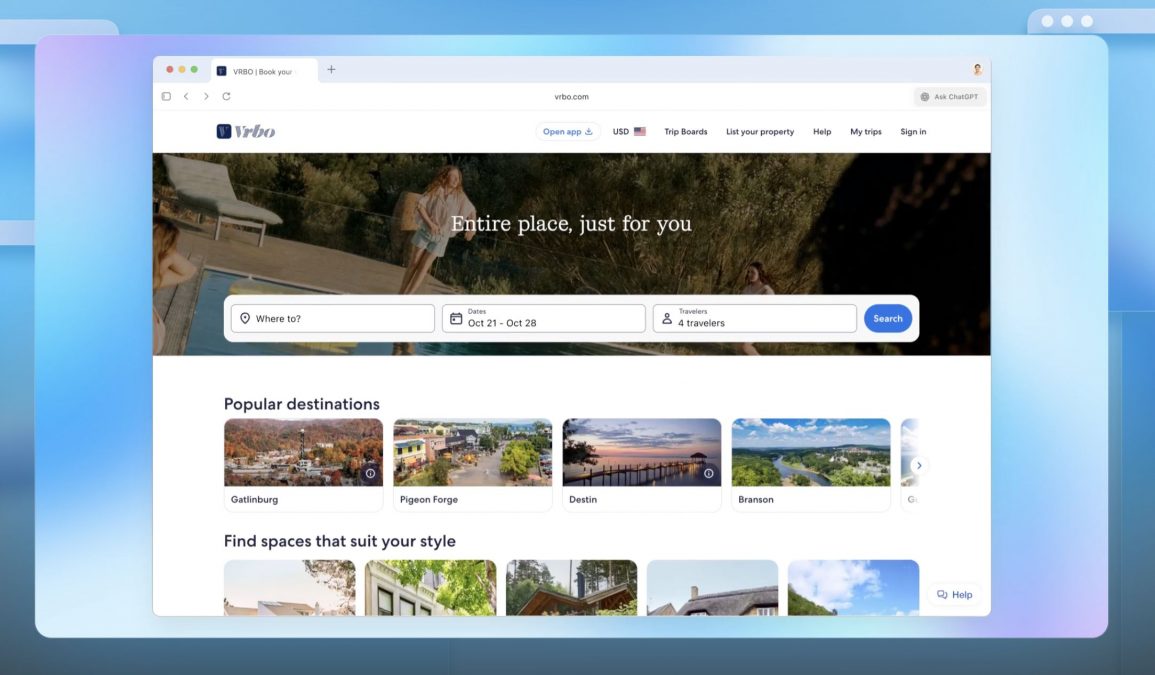Click the Sign in link
The height and width of the screenshot is (675, 1155).
[912, 131]
